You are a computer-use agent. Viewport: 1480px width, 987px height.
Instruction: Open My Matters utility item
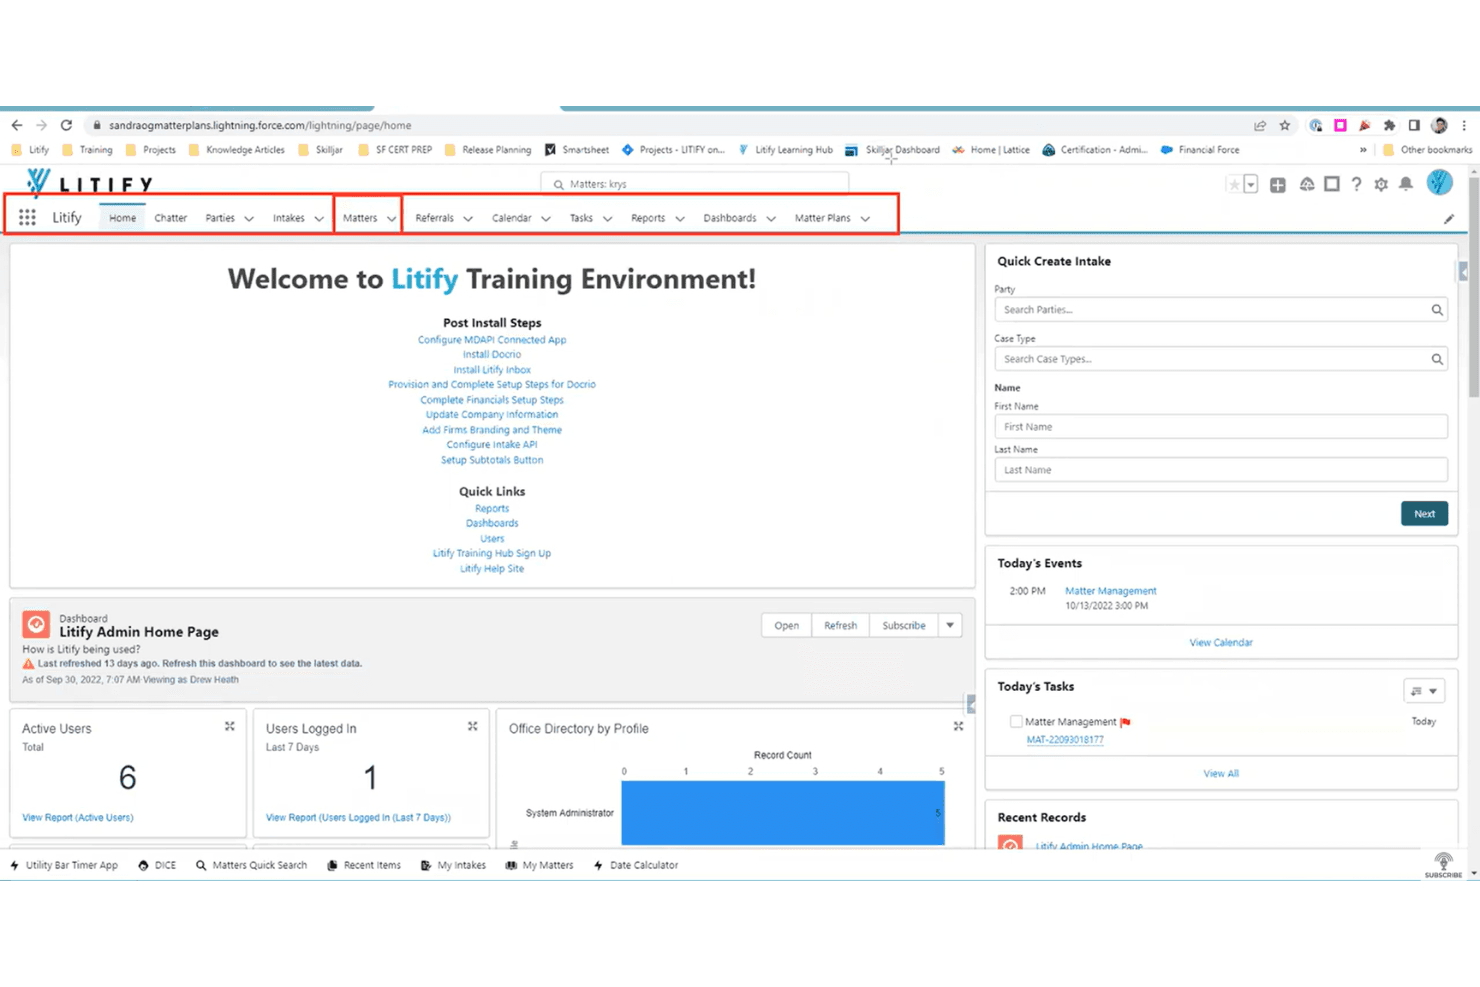(x=539, y=865)
